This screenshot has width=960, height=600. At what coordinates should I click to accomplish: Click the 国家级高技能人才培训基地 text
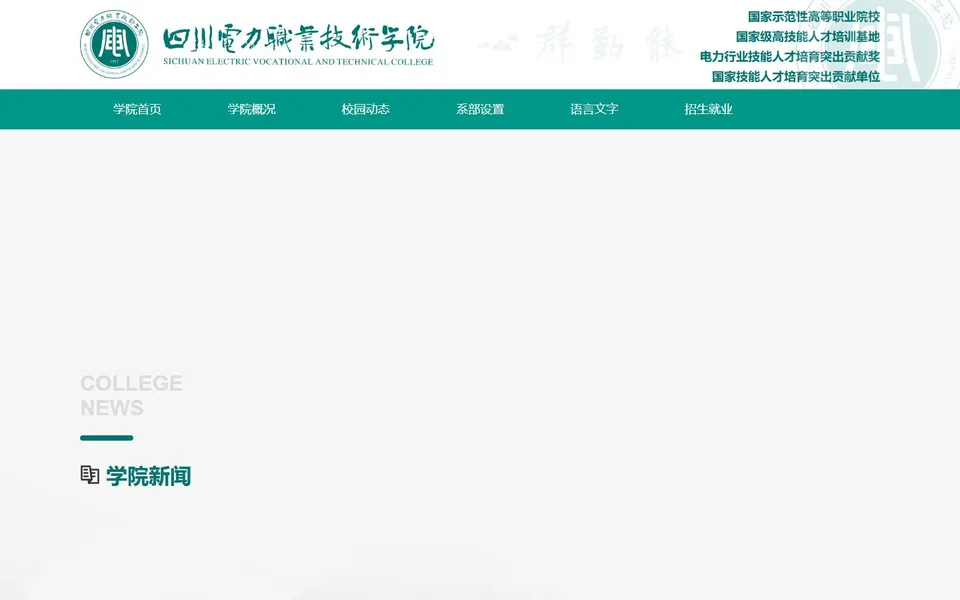click(808, 37)
